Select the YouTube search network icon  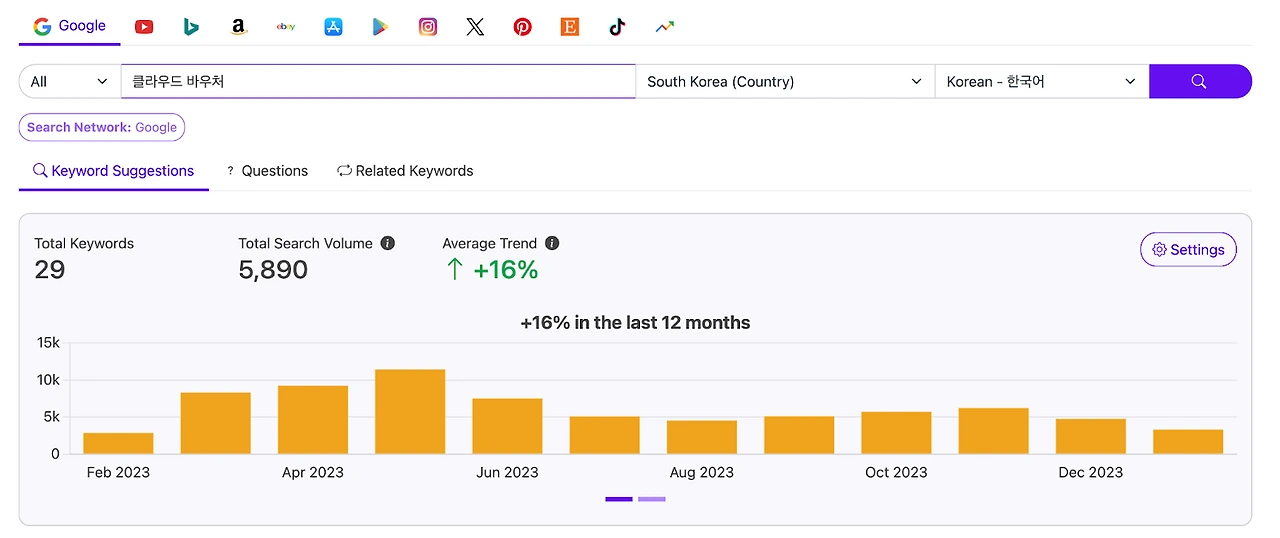[144, 27]
